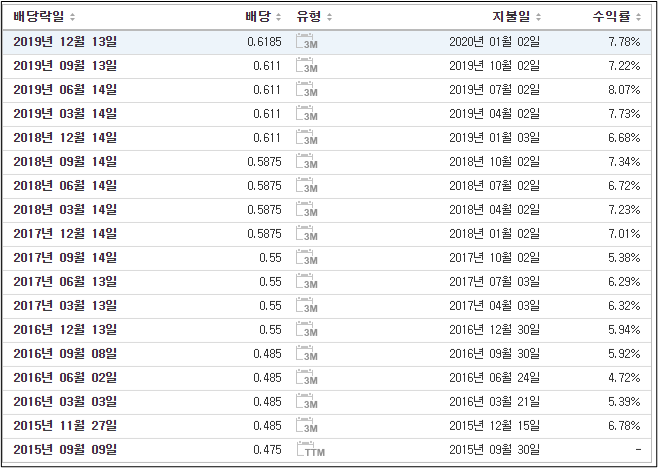This screenshot has width=658, height=468.
Task: Click yield value 6.29%
Action: tap(624, 281)
